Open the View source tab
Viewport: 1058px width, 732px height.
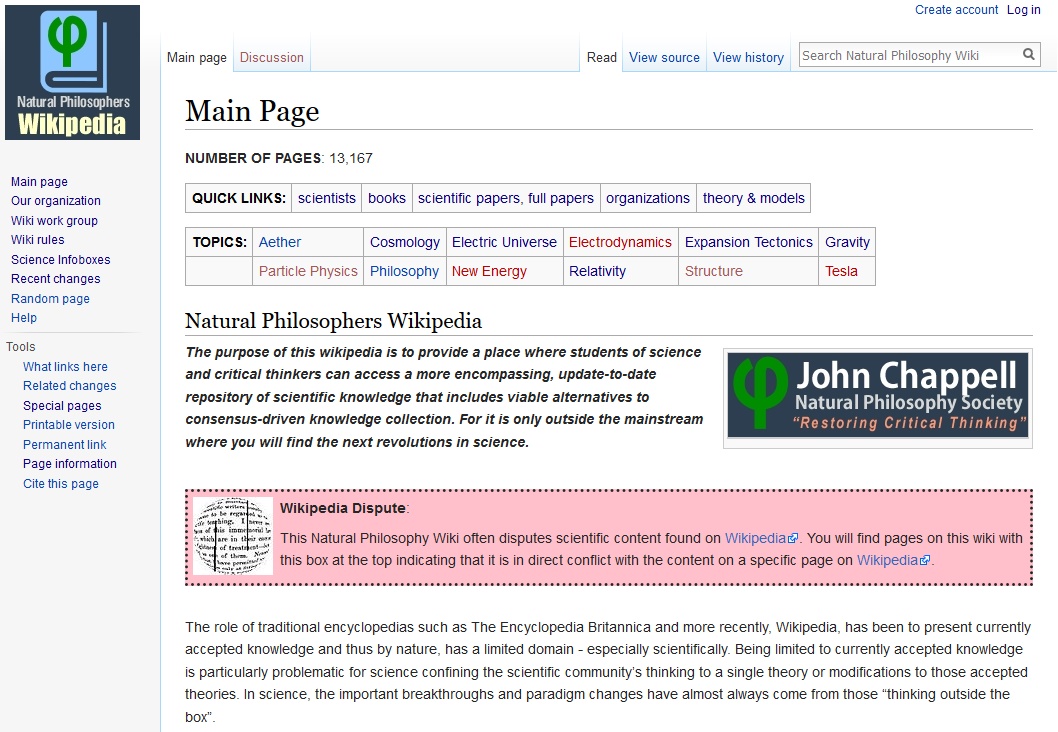click(664, 57)
